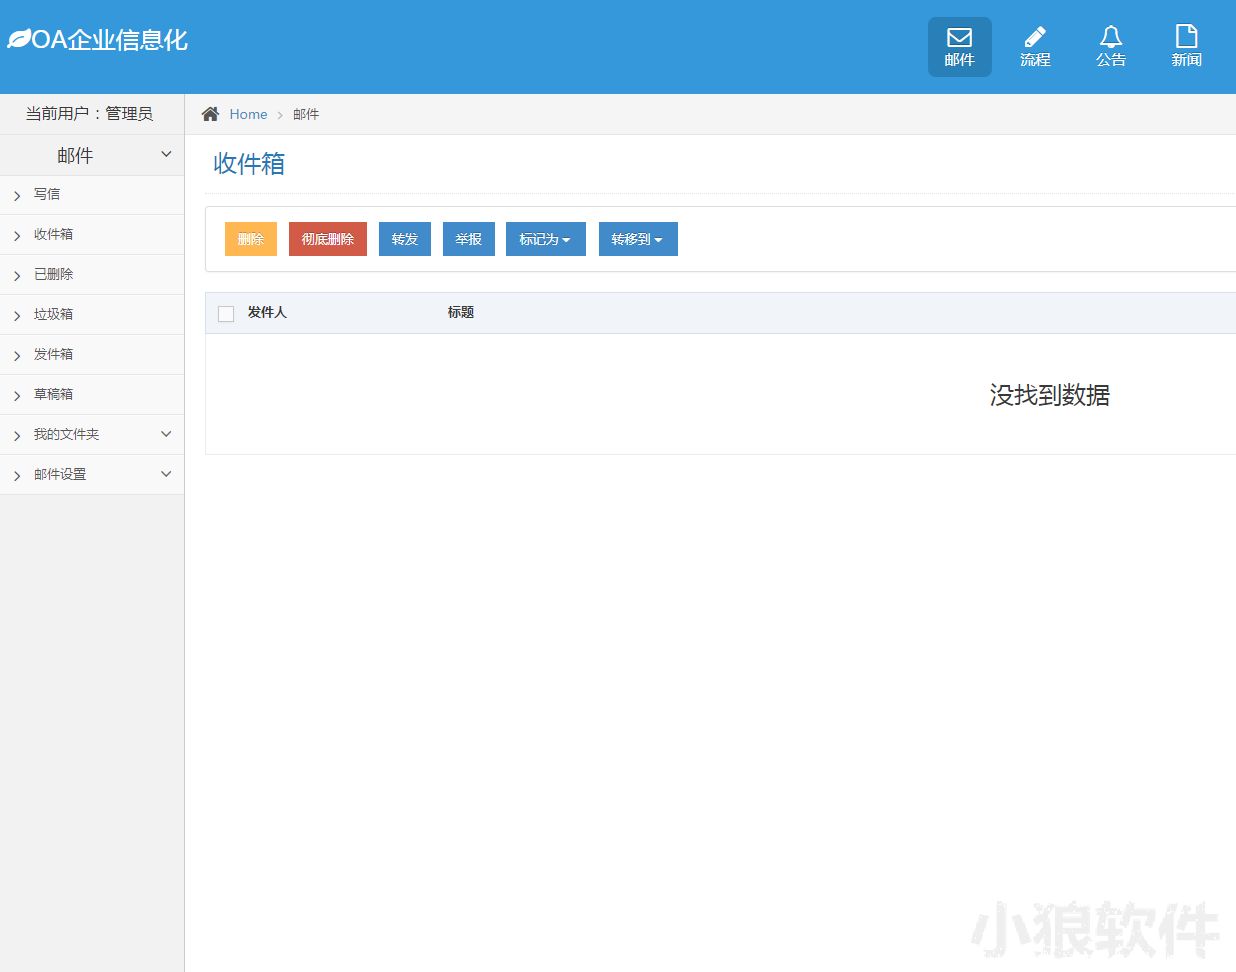The image size is (1236, 972).
Task: Open 收件箱 in the sidebar
Action: click(x=54, y=234)
